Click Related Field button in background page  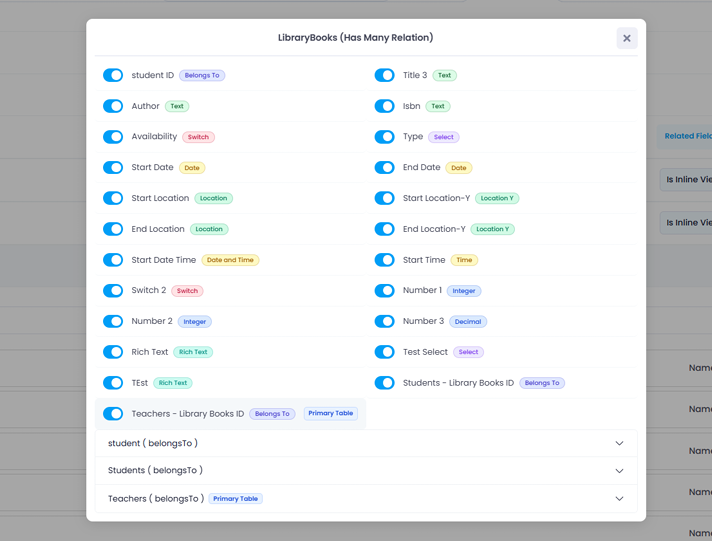(x=685, y=136)
